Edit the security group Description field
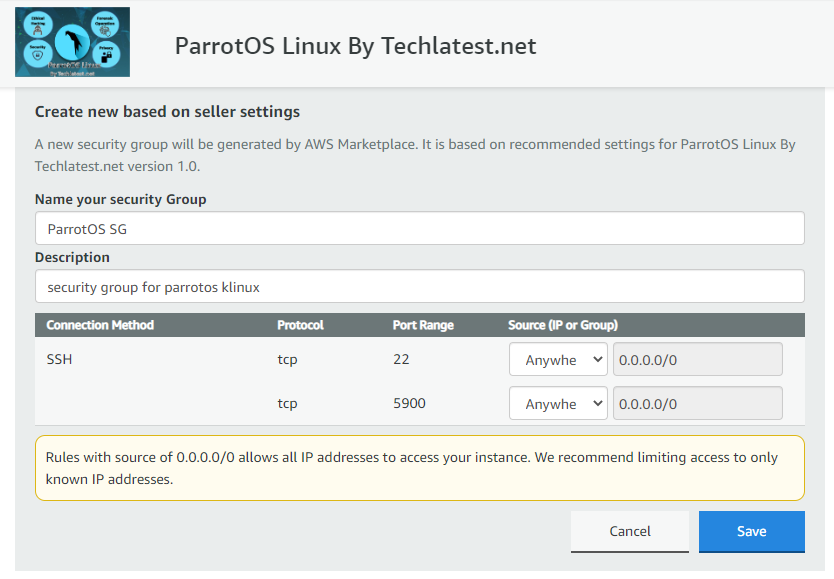The height and width of the screenshot is (579, 834). click(x=420, y=287)
